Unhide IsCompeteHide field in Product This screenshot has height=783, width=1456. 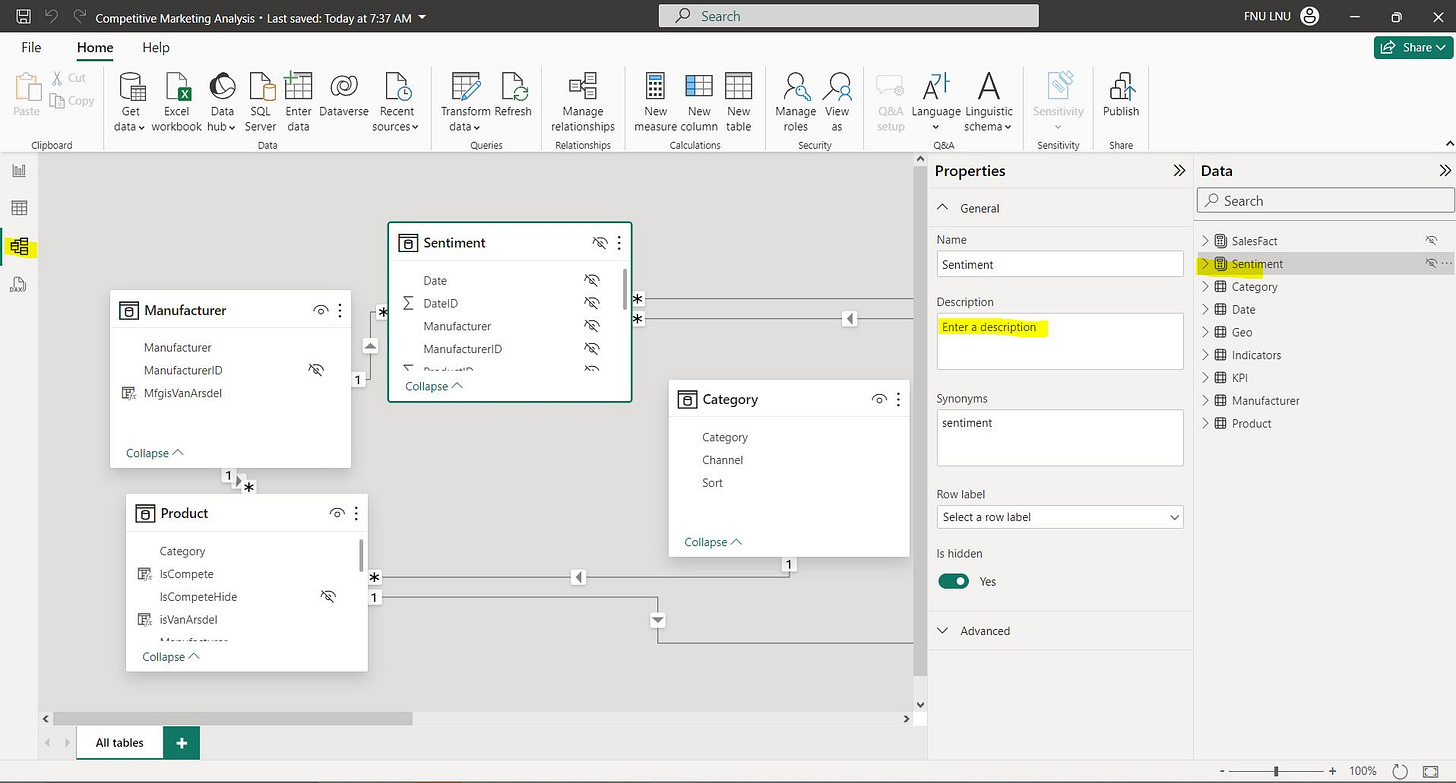tap(328, 596)
